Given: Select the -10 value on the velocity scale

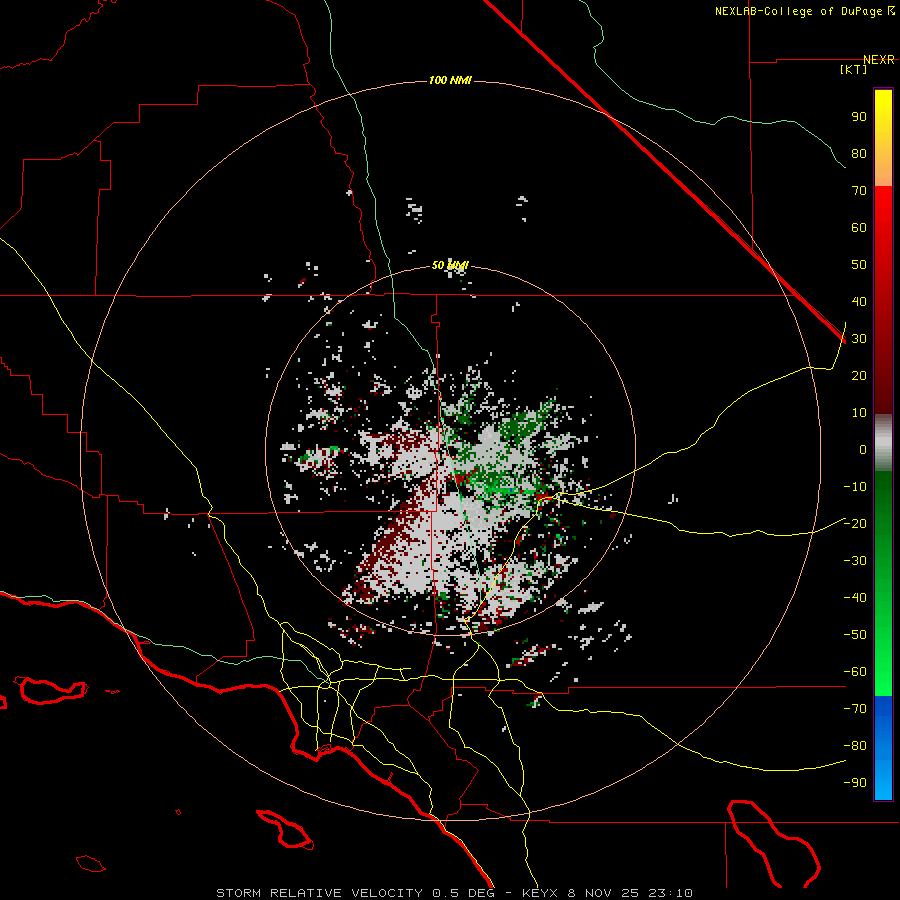Looking at the screenshot, I should (x=855, y=487).
